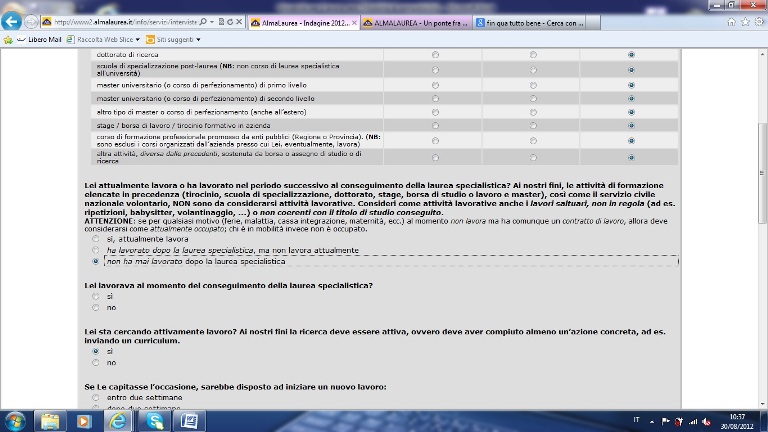Open Skype from the taskbar

pyautogui.click(x=153, y=420)
